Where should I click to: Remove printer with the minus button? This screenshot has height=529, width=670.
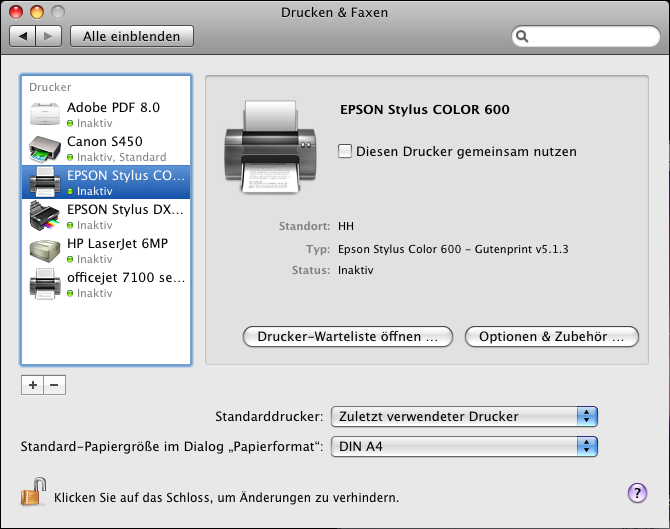click(x=54, y=385)
